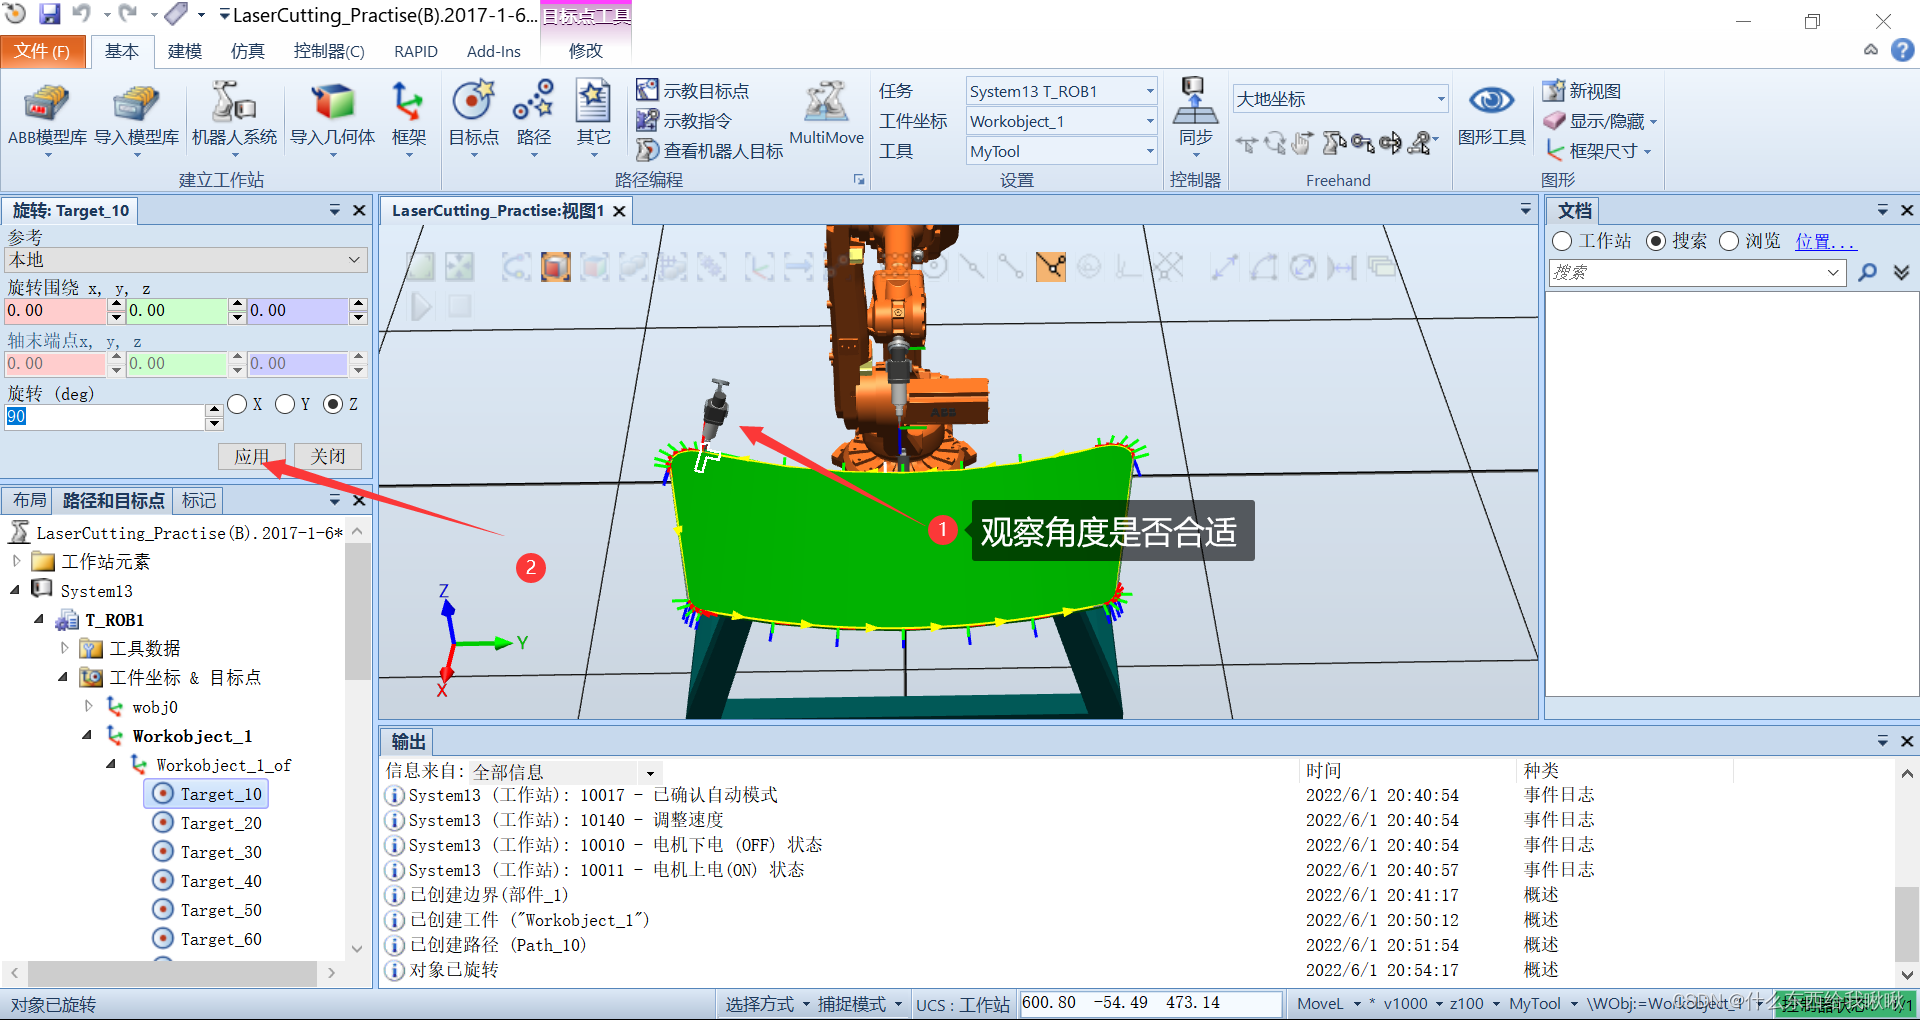Open the 其它 tool menu
The width and height of the screenshot is (1920, 1020).
pos(593,116)
